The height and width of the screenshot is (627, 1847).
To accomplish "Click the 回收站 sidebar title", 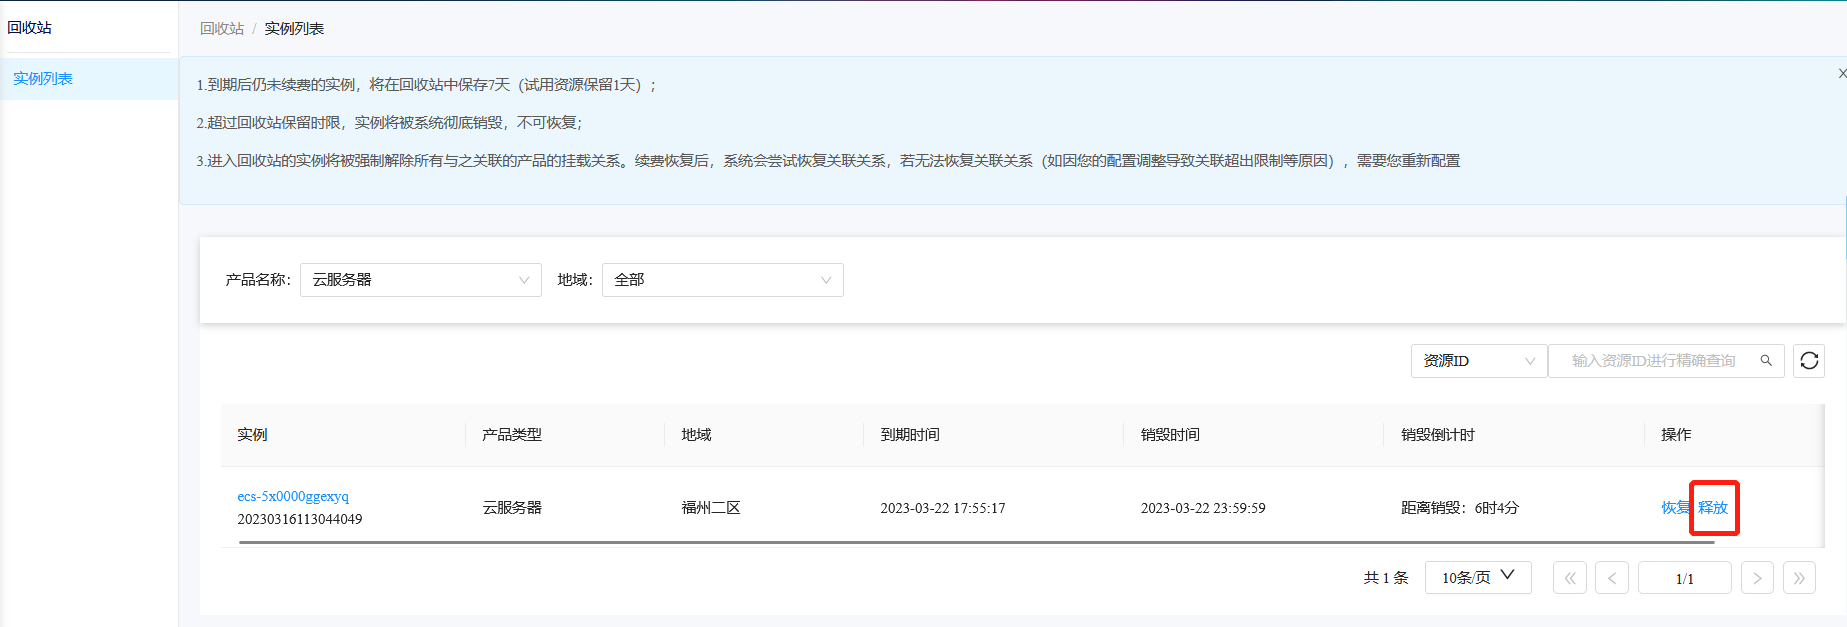I will pos(30,28).
